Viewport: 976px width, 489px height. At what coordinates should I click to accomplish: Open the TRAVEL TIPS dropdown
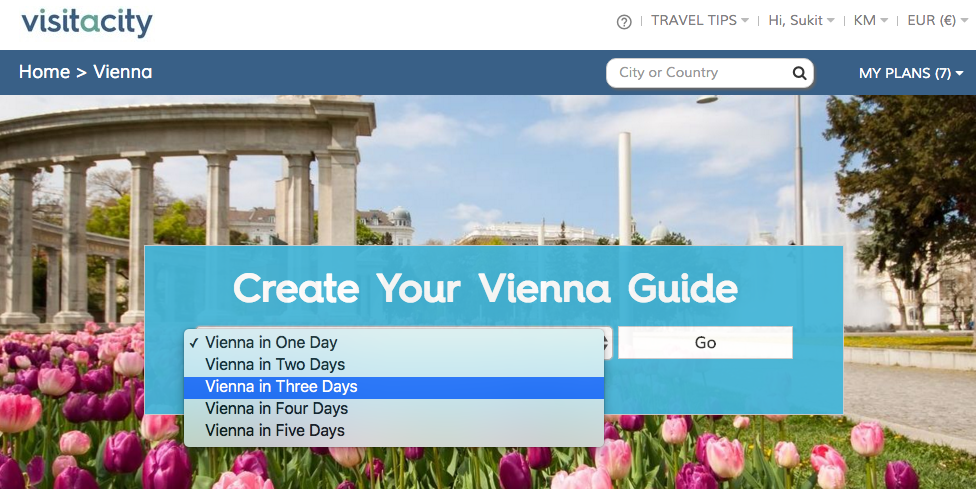click(x=700, y=21)
